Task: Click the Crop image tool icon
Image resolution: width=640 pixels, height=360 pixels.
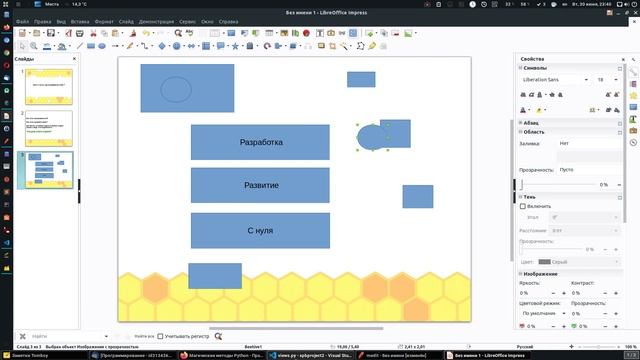Action: coord(333,46)
